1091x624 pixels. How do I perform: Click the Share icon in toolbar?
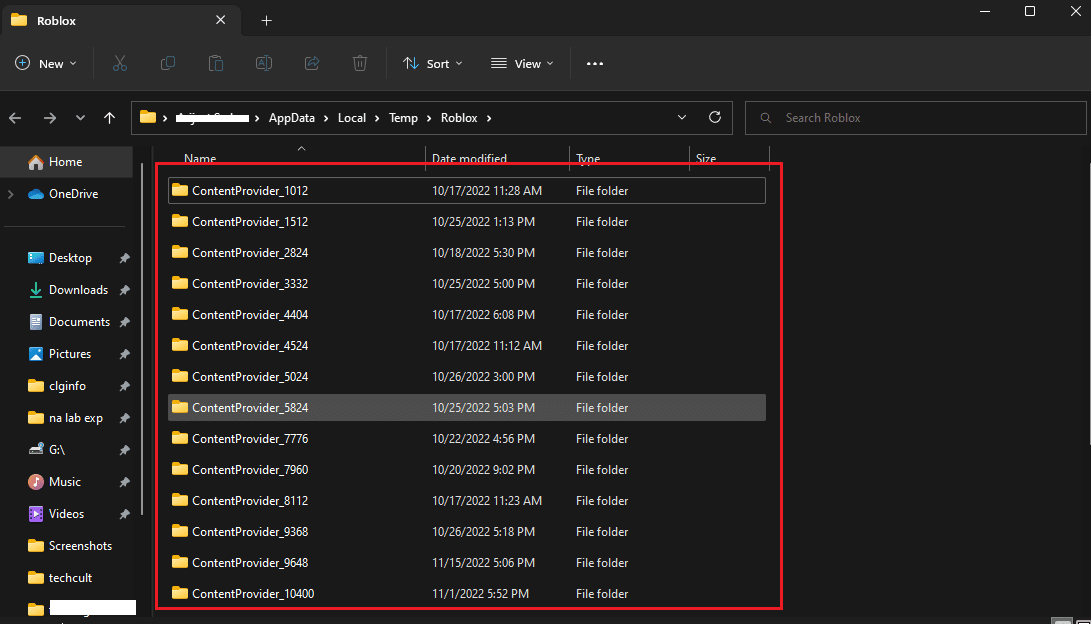coord(312,63)
